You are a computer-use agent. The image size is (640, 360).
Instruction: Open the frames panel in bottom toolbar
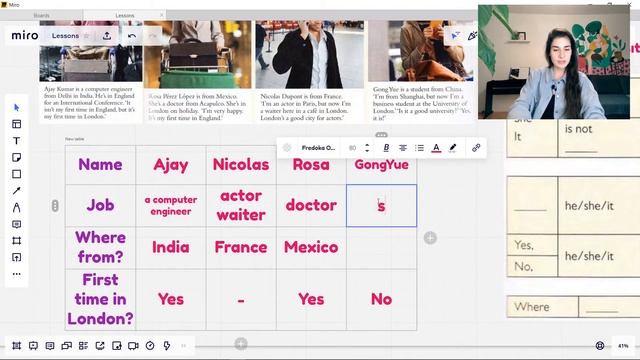[16, 346]
